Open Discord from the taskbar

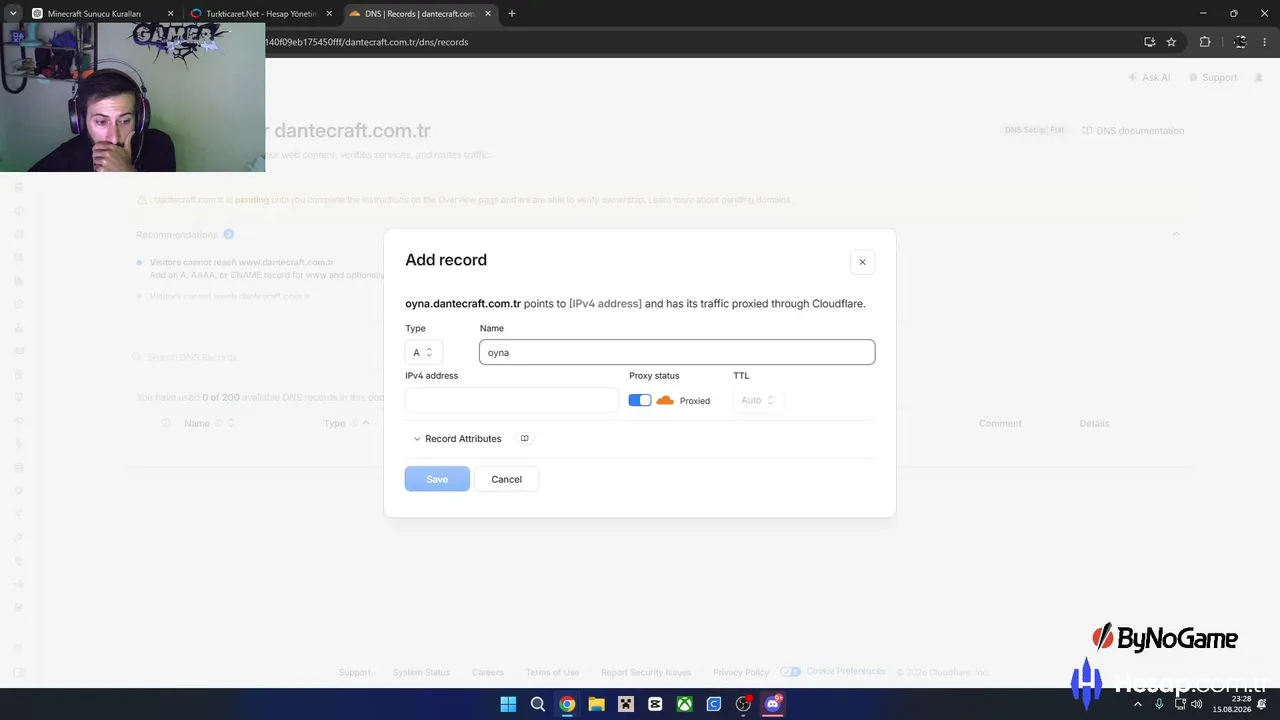(772, 704)
